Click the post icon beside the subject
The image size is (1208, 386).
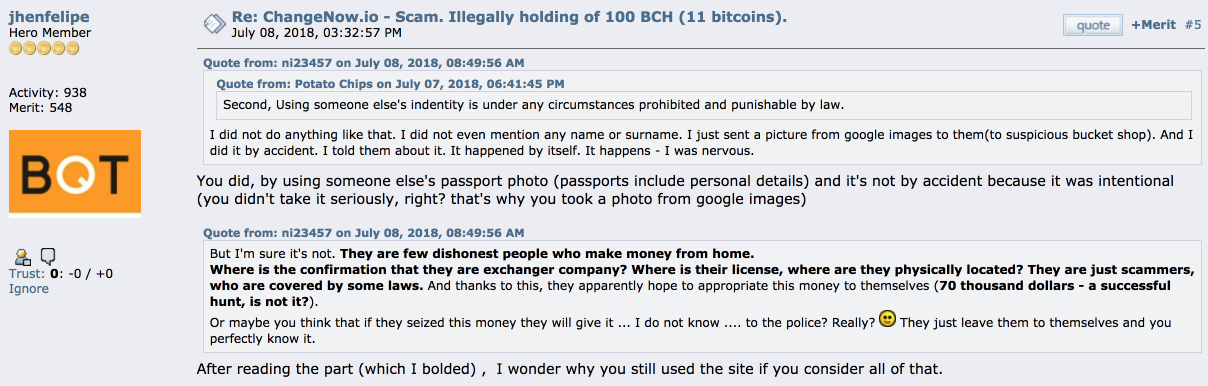point(213,24)
